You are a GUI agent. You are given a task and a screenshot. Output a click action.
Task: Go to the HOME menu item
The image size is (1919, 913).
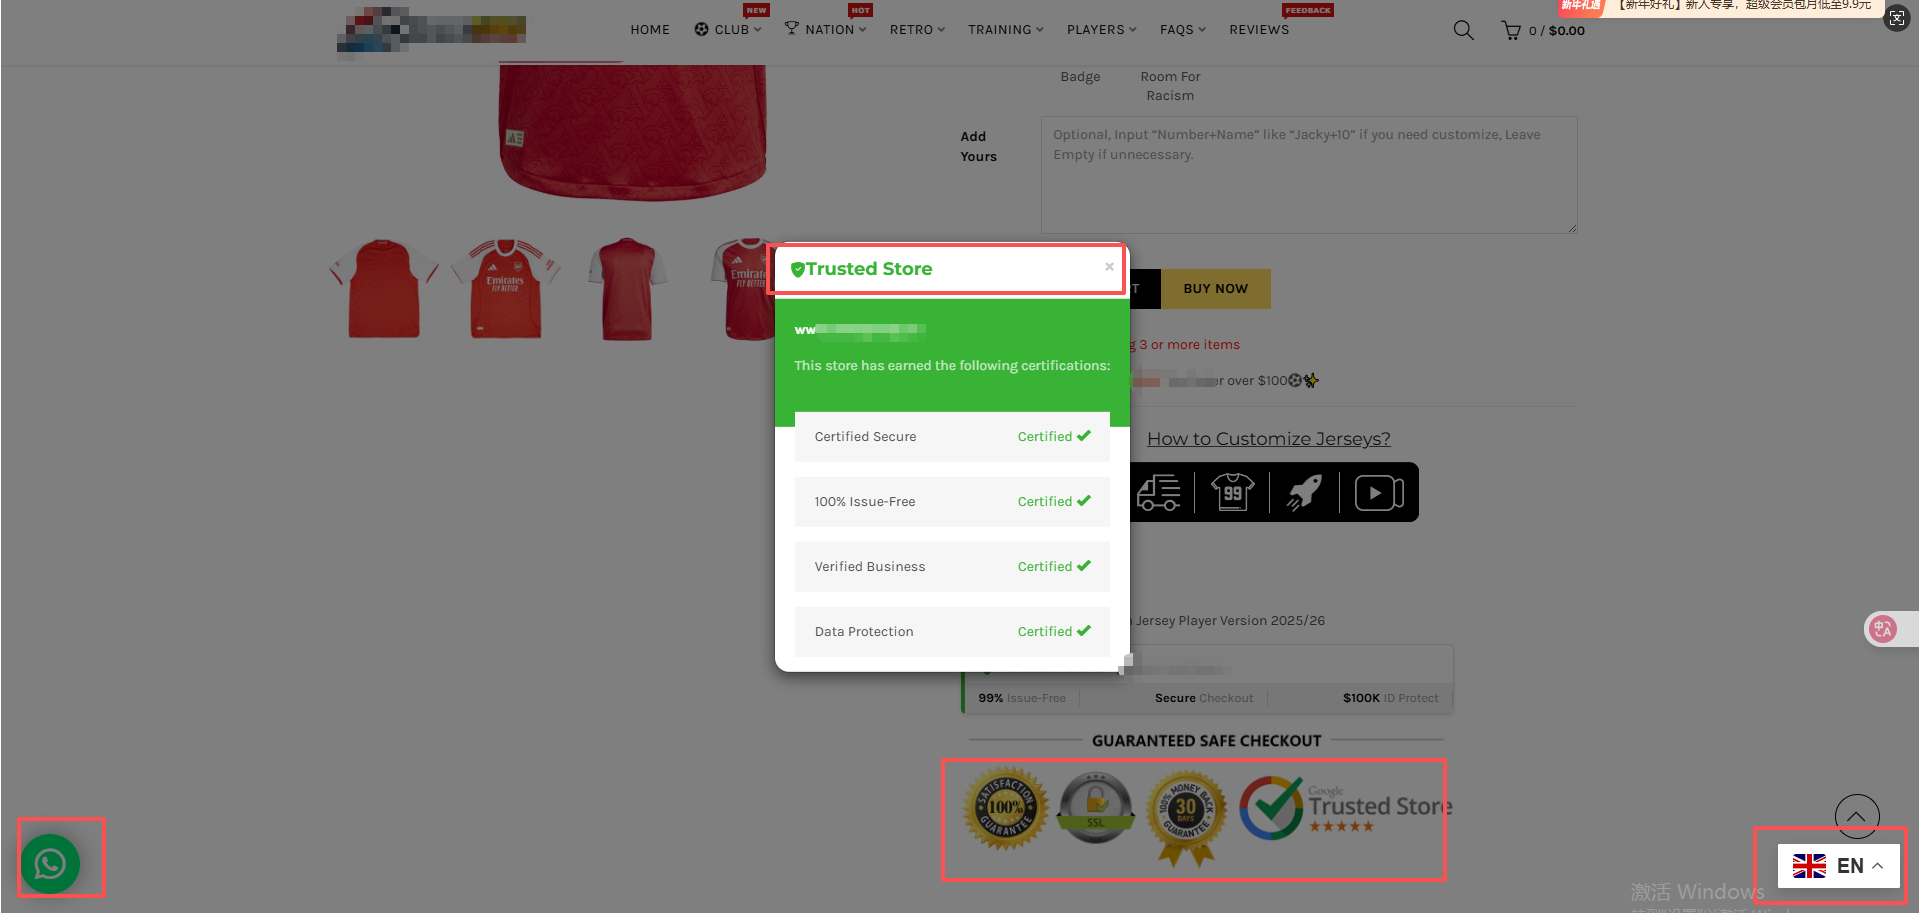650,30
